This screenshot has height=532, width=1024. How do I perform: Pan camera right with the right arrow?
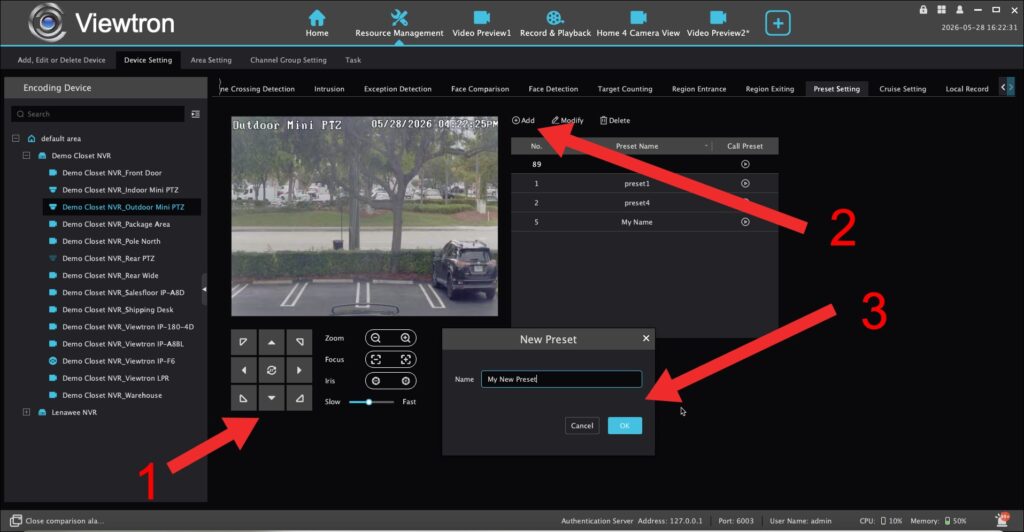pos(299,370)
